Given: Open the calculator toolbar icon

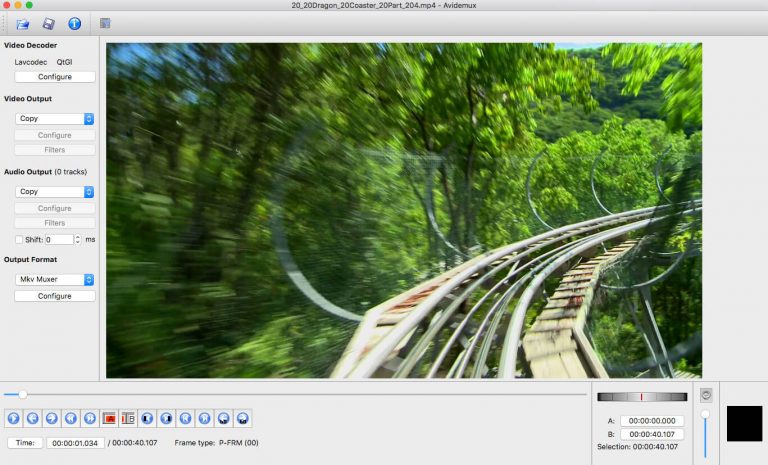Looking at the screenshot, I should point(105,23).
